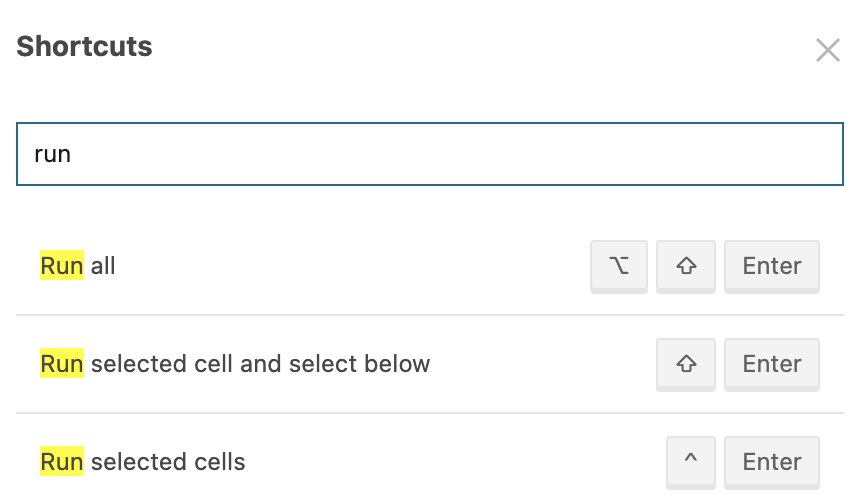Image resolution: width=860 pixels, height=504 pixels.
Task: Click the Control caret icon for Run selected cells
Action: 691,462
